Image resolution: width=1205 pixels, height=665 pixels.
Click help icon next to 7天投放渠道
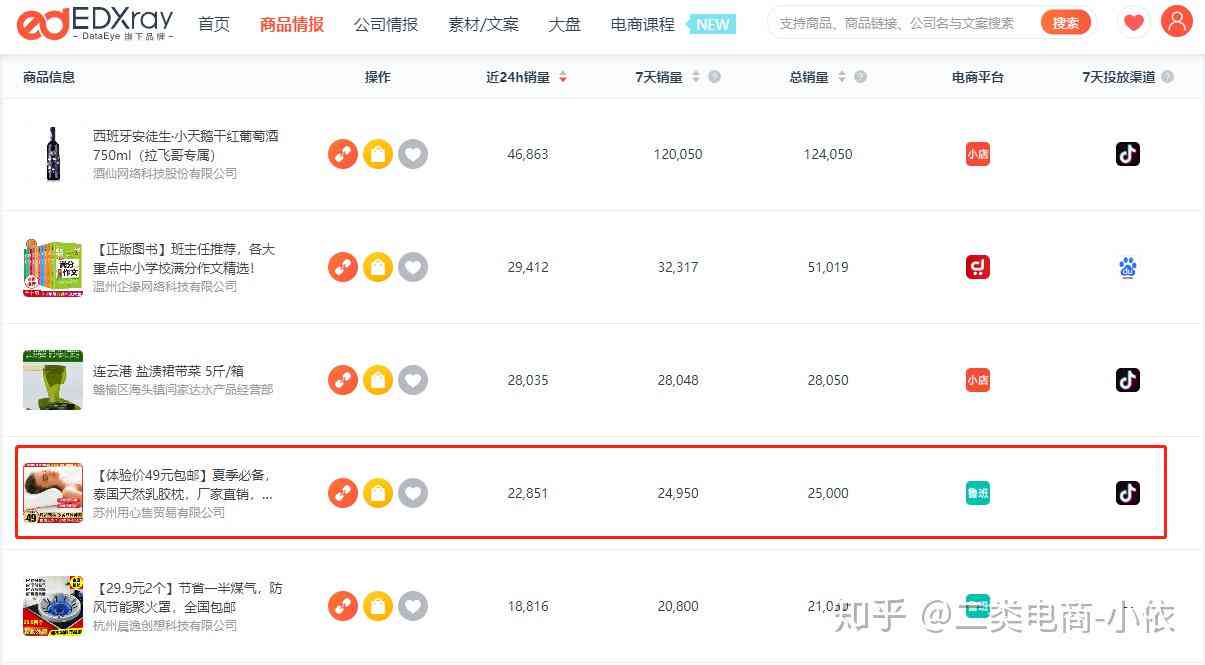1167,77
